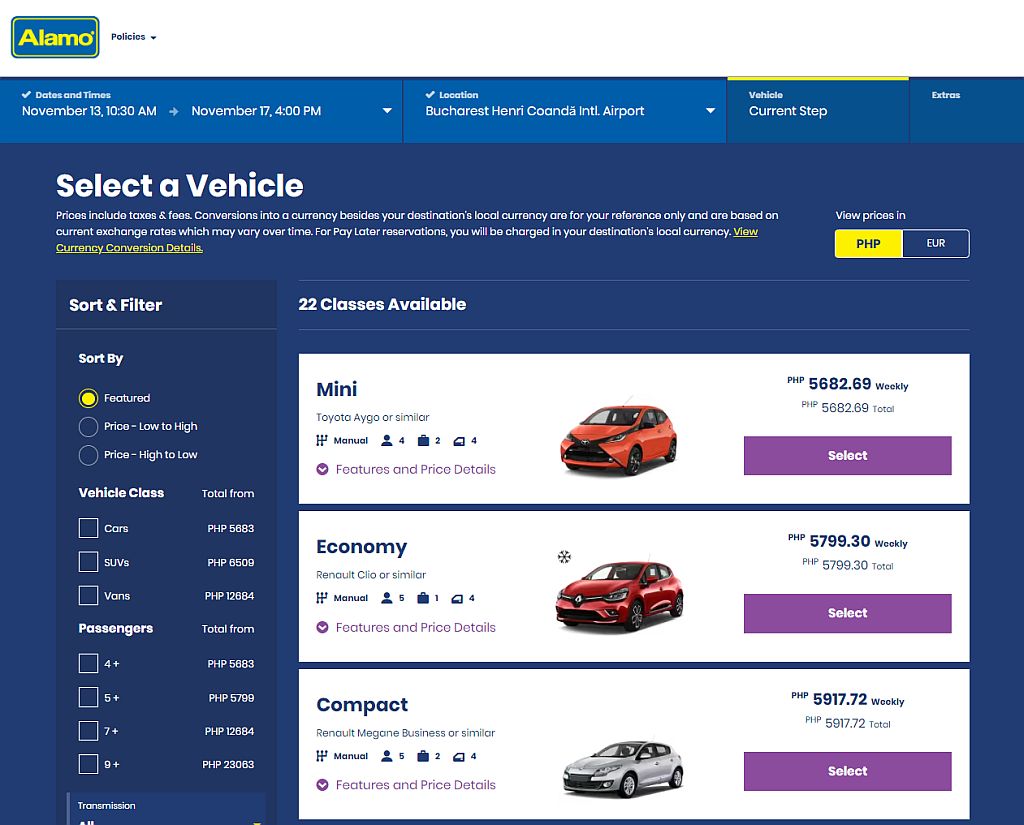
Task: Click the Mini passenger count icon
Action: pyautogui.click(x=387, y=441)
